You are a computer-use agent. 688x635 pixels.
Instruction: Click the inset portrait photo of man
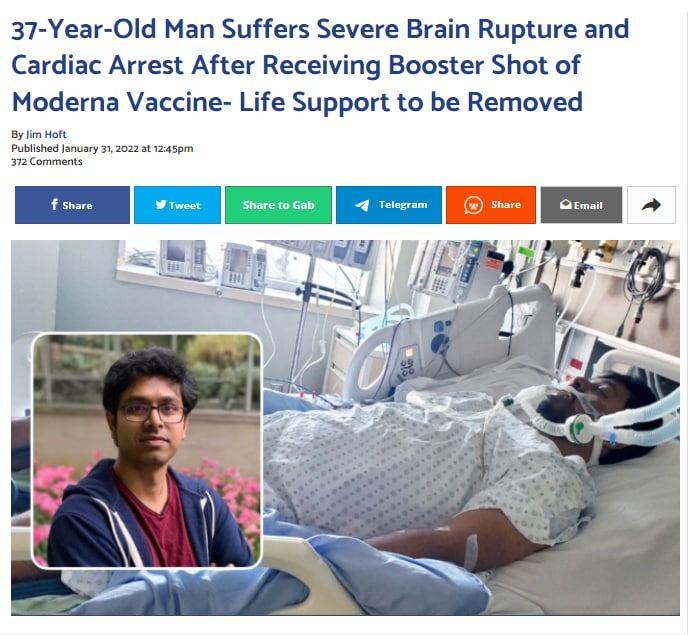pyautogui.click(x=147, y=451)
